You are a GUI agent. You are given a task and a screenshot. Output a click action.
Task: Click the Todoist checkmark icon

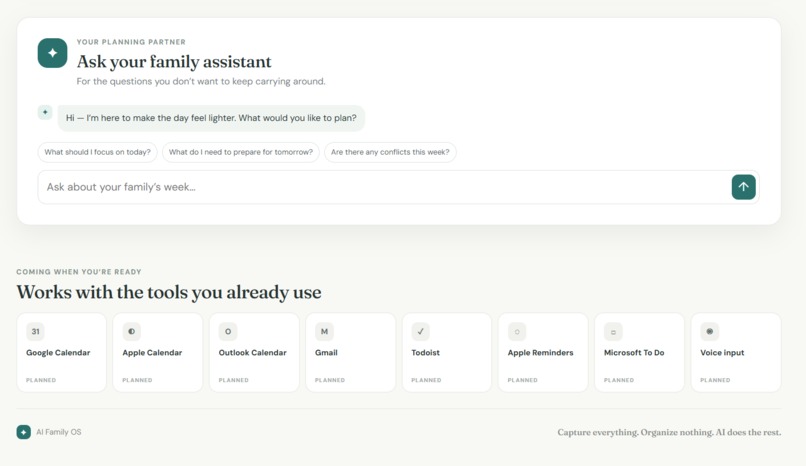point(420,331)
